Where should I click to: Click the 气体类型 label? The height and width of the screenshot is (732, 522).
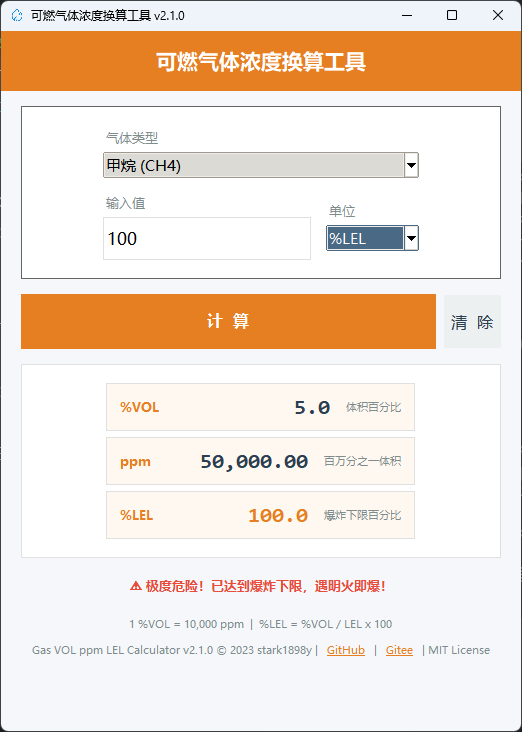[132, 138]
